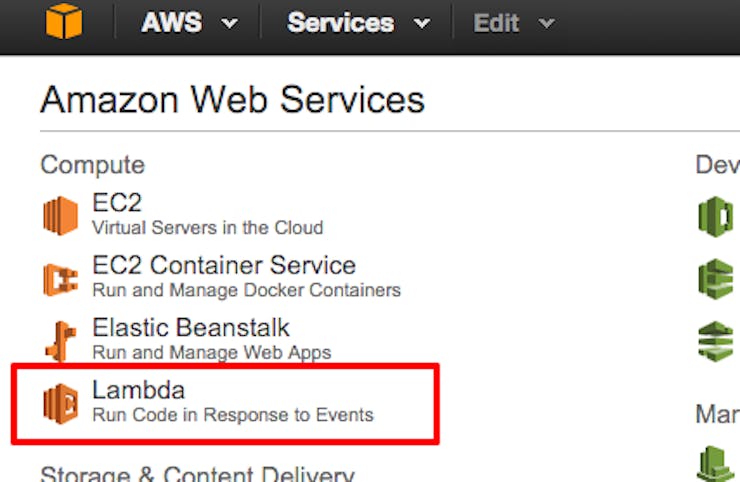
Task: Click green icon below Management heading
Action: point(715,465)
